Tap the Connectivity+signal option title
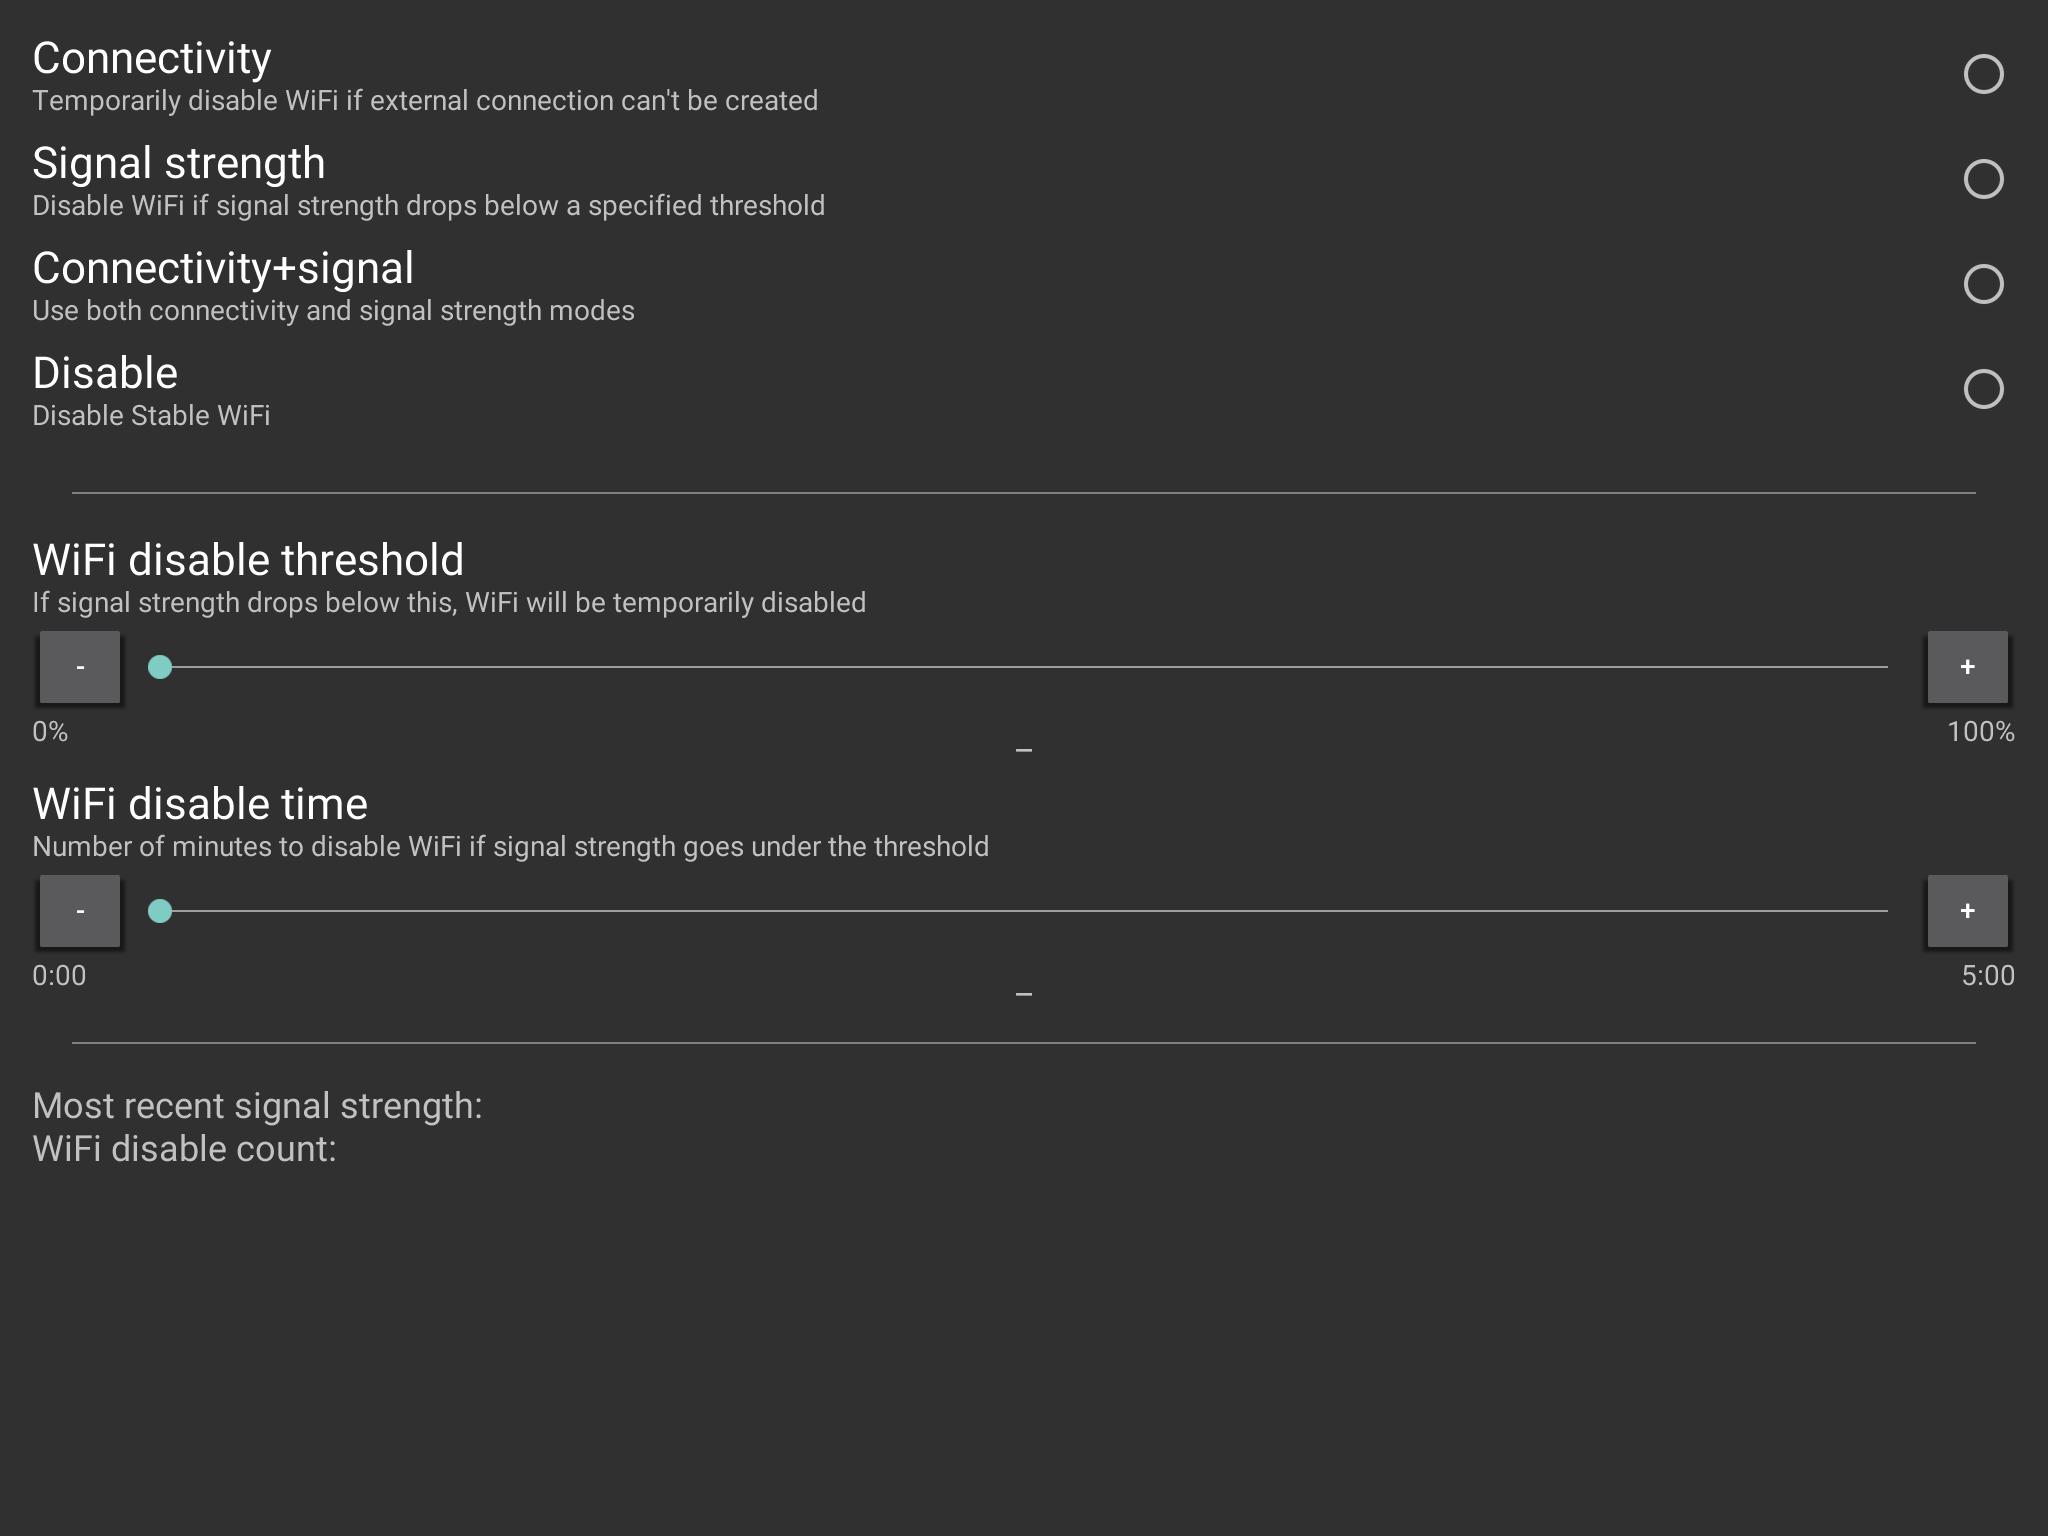 click(x=223, y=269)
